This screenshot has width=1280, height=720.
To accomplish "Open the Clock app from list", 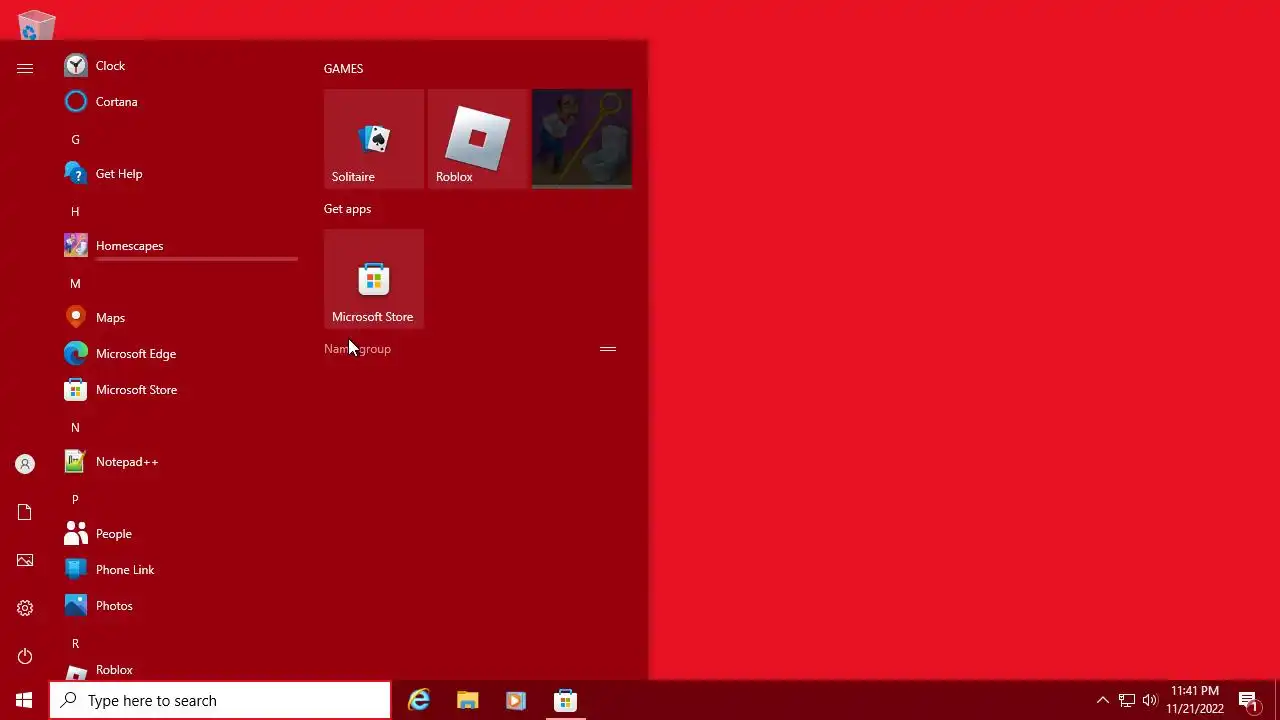I will pyautogui.click(x=180, y=66).
